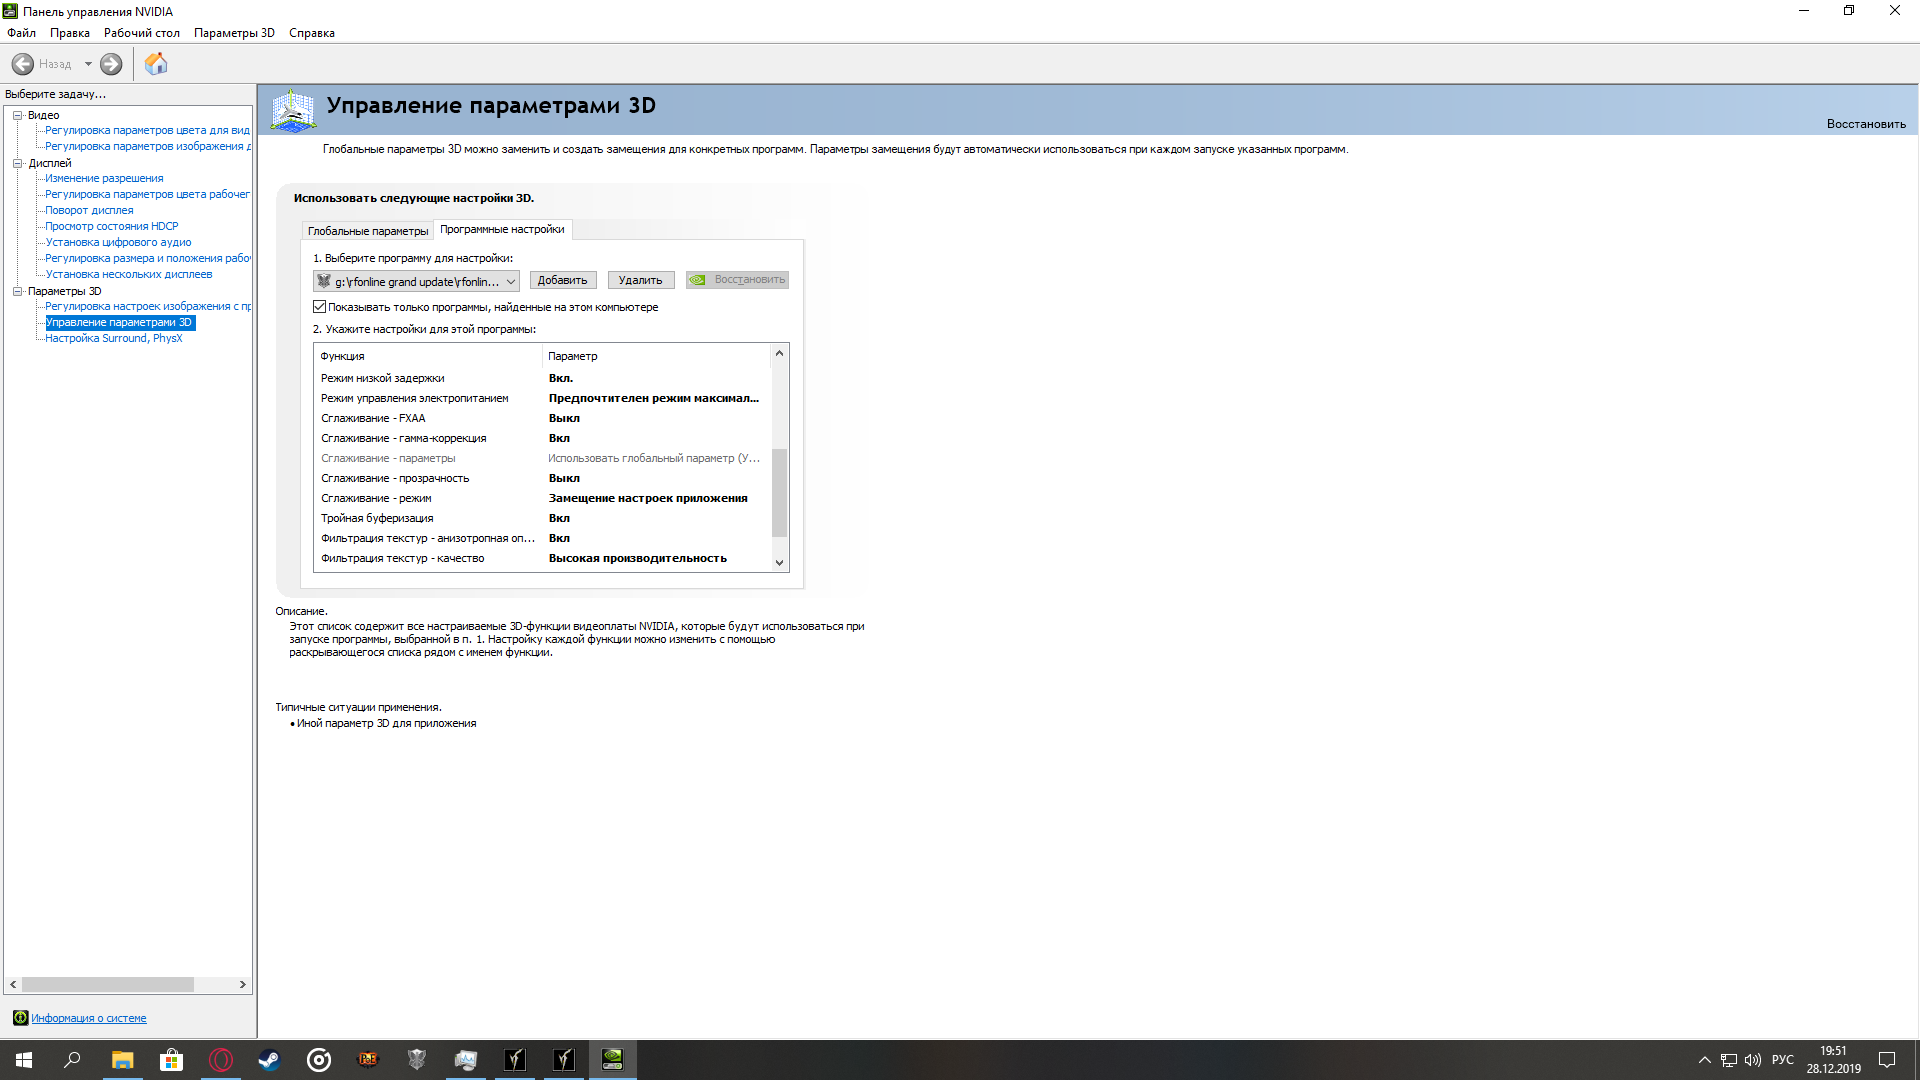Screen dimensions: 1920x1080
Task: Open the Windows notification center
Action: [x=1887, y=1060]
